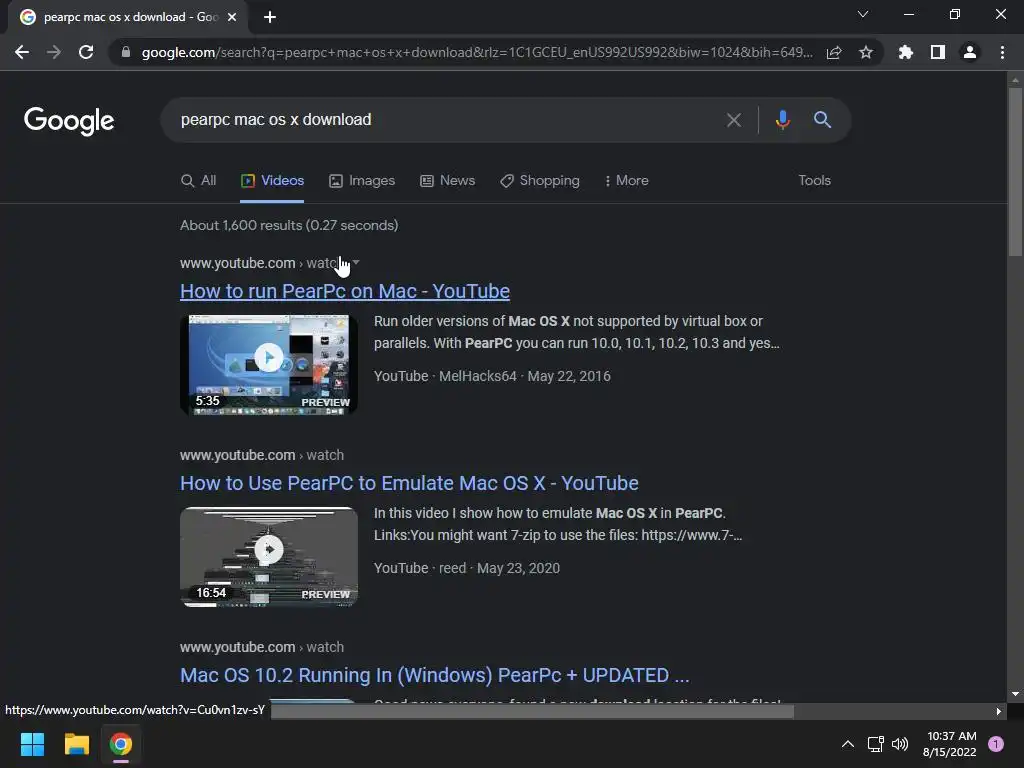Viewport: 1024px width, 768px height.
Task: Open the notification badge in the tray
Action: pyautogui.click(x=996, y=744)
